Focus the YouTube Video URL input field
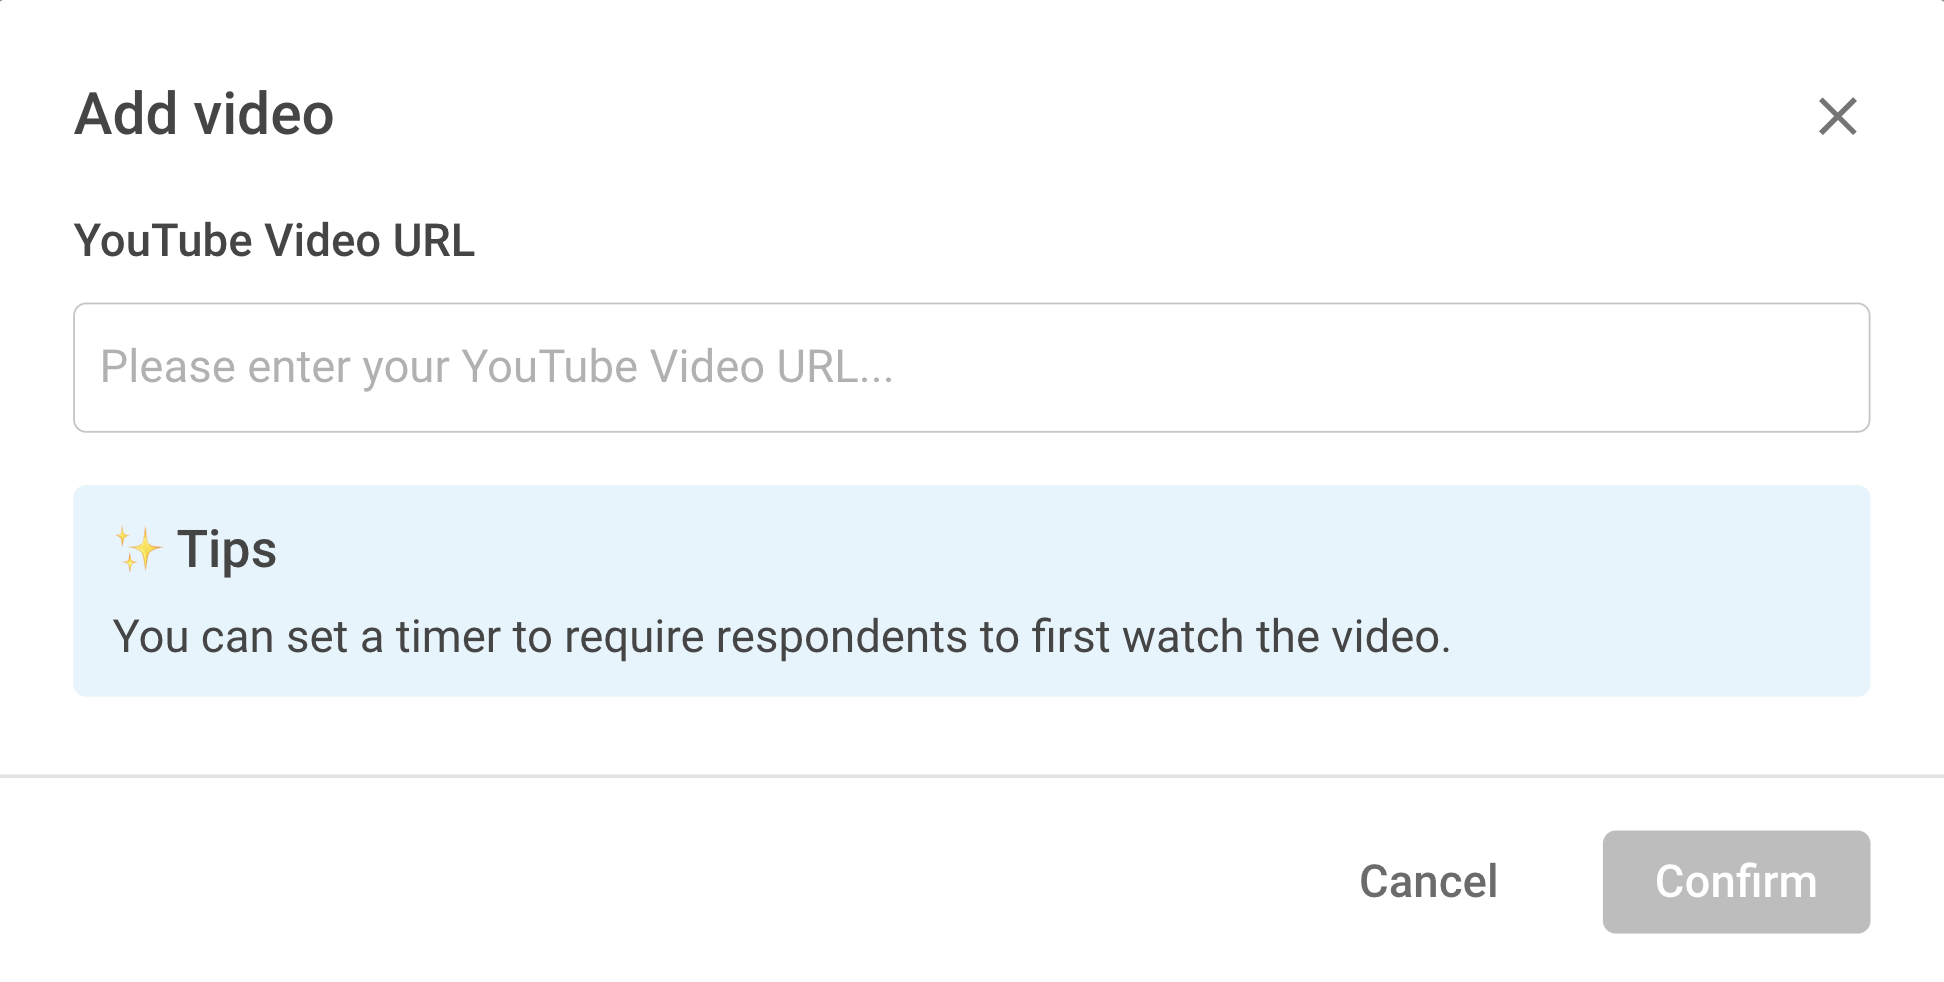The image size is (1944, 982). [970, 367]
